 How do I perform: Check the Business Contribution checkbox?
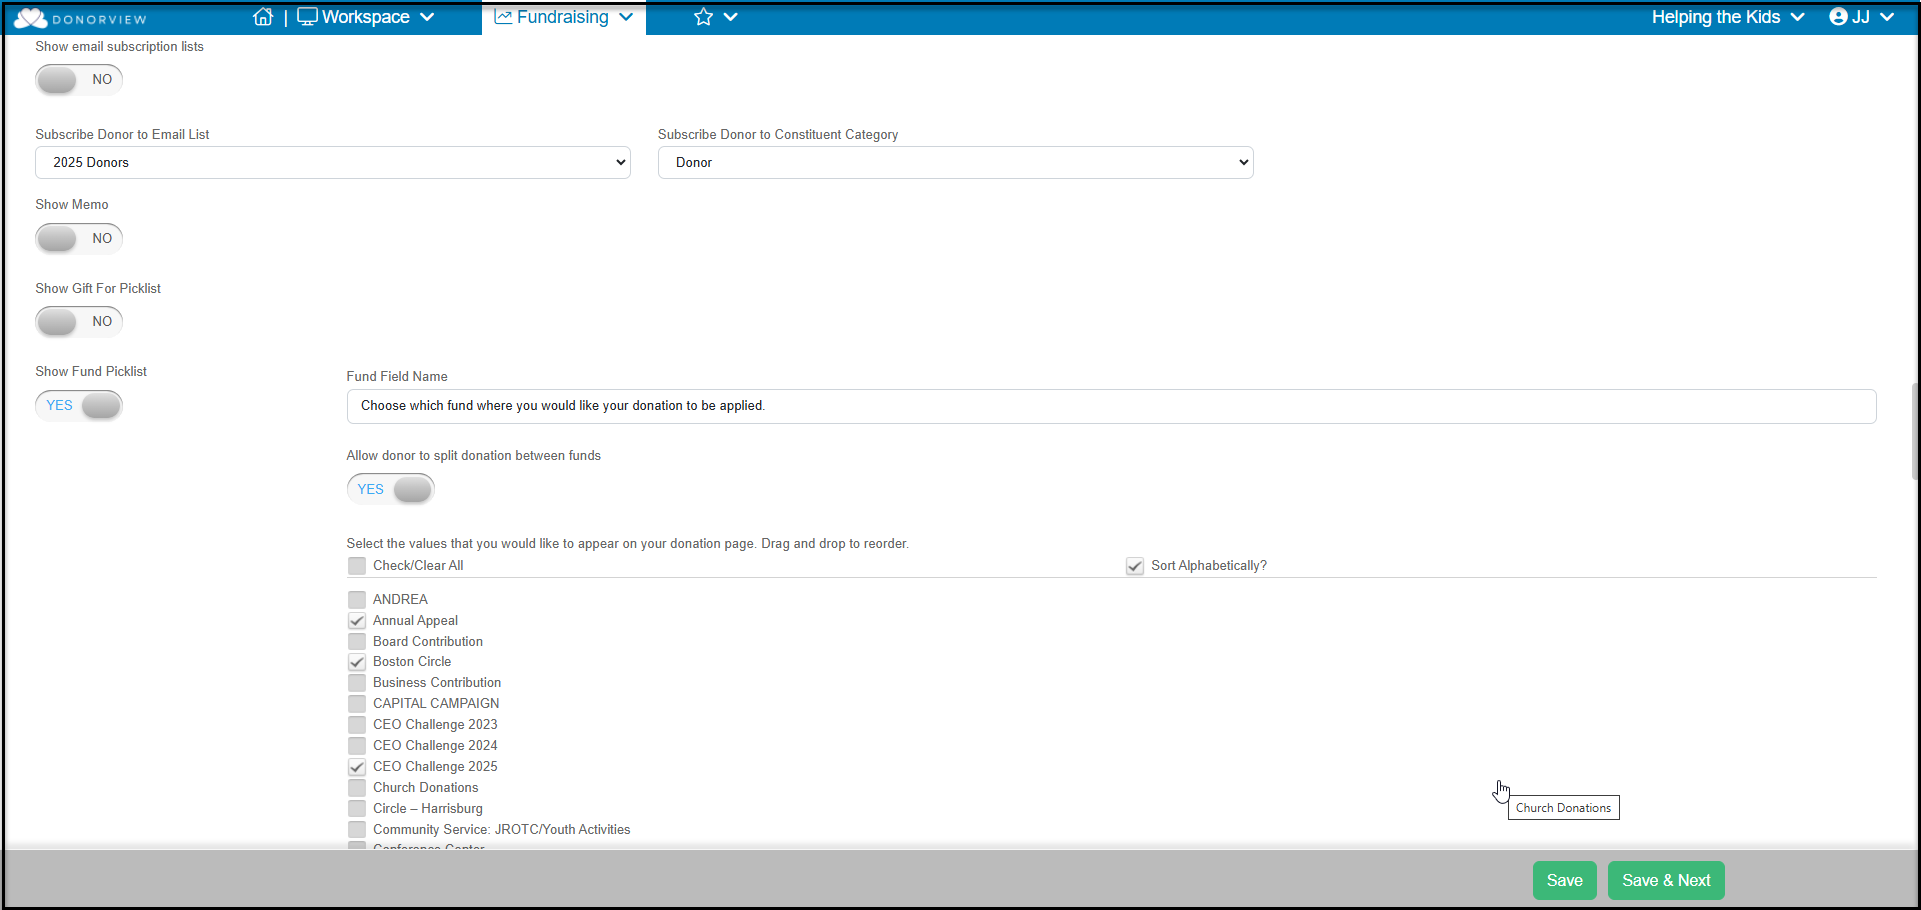pyautogui.click(x=357, y=683)
